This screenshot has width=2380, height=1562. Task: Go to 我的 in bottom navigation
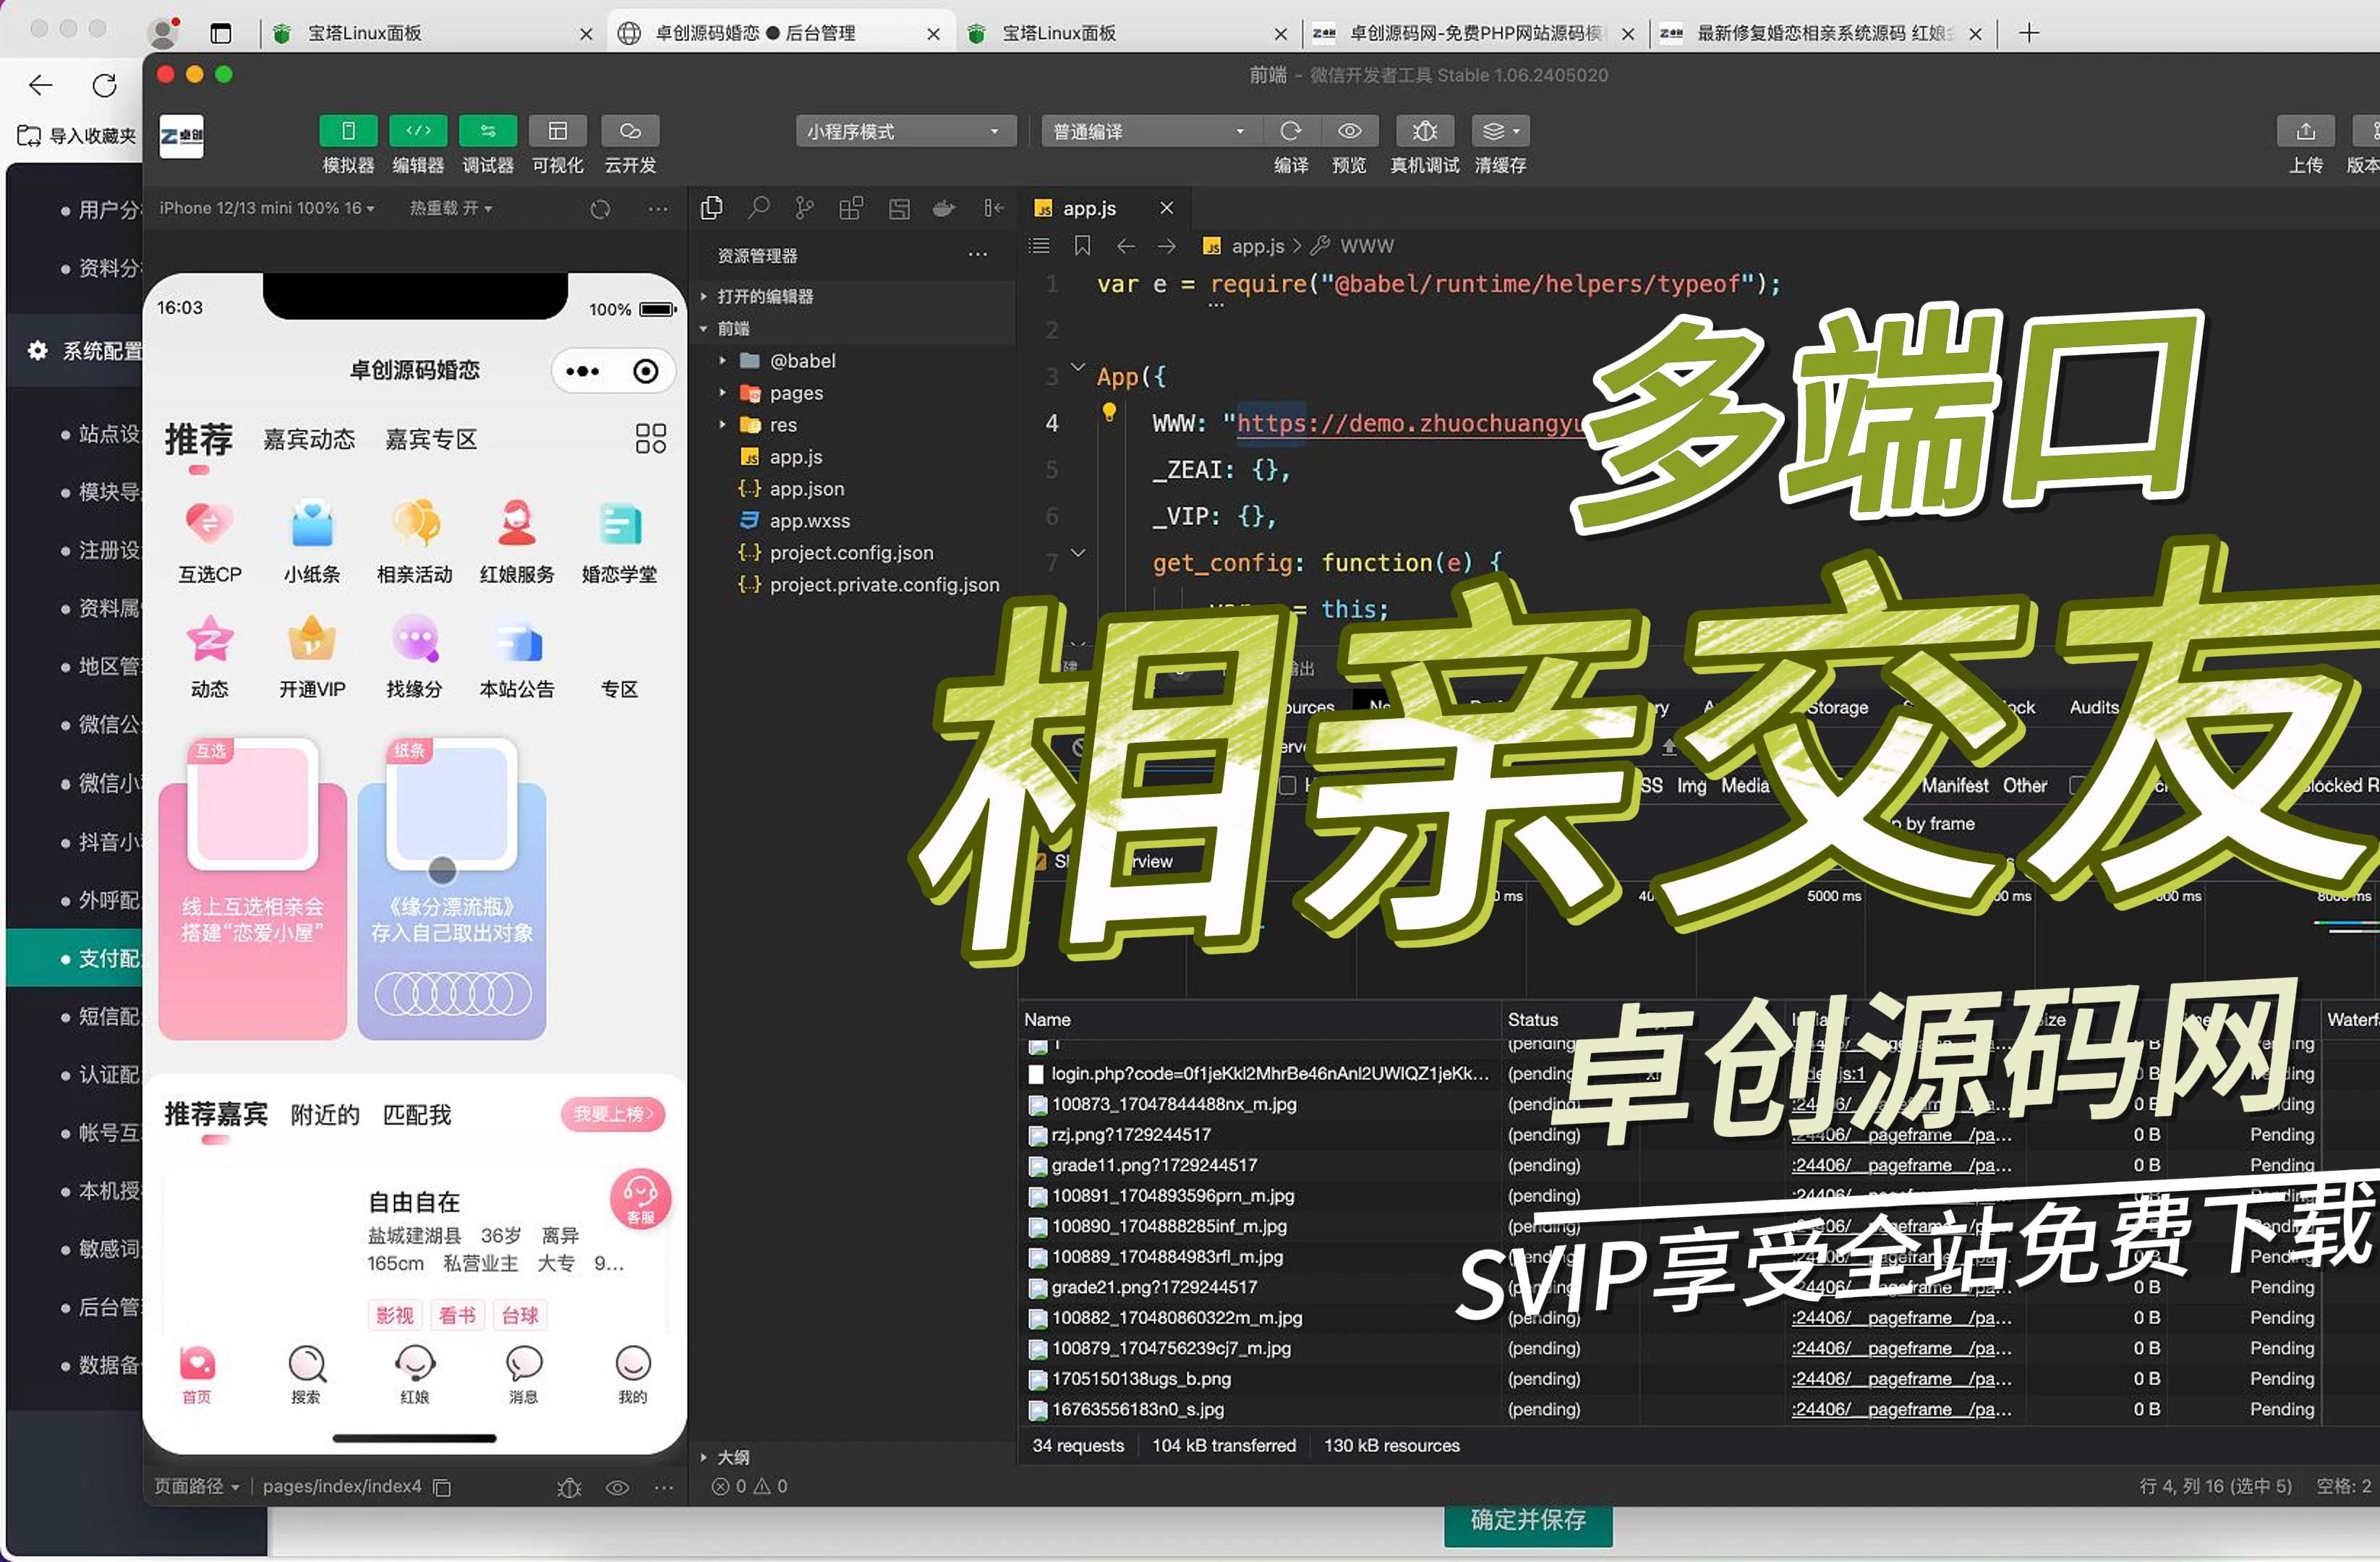632,1376
